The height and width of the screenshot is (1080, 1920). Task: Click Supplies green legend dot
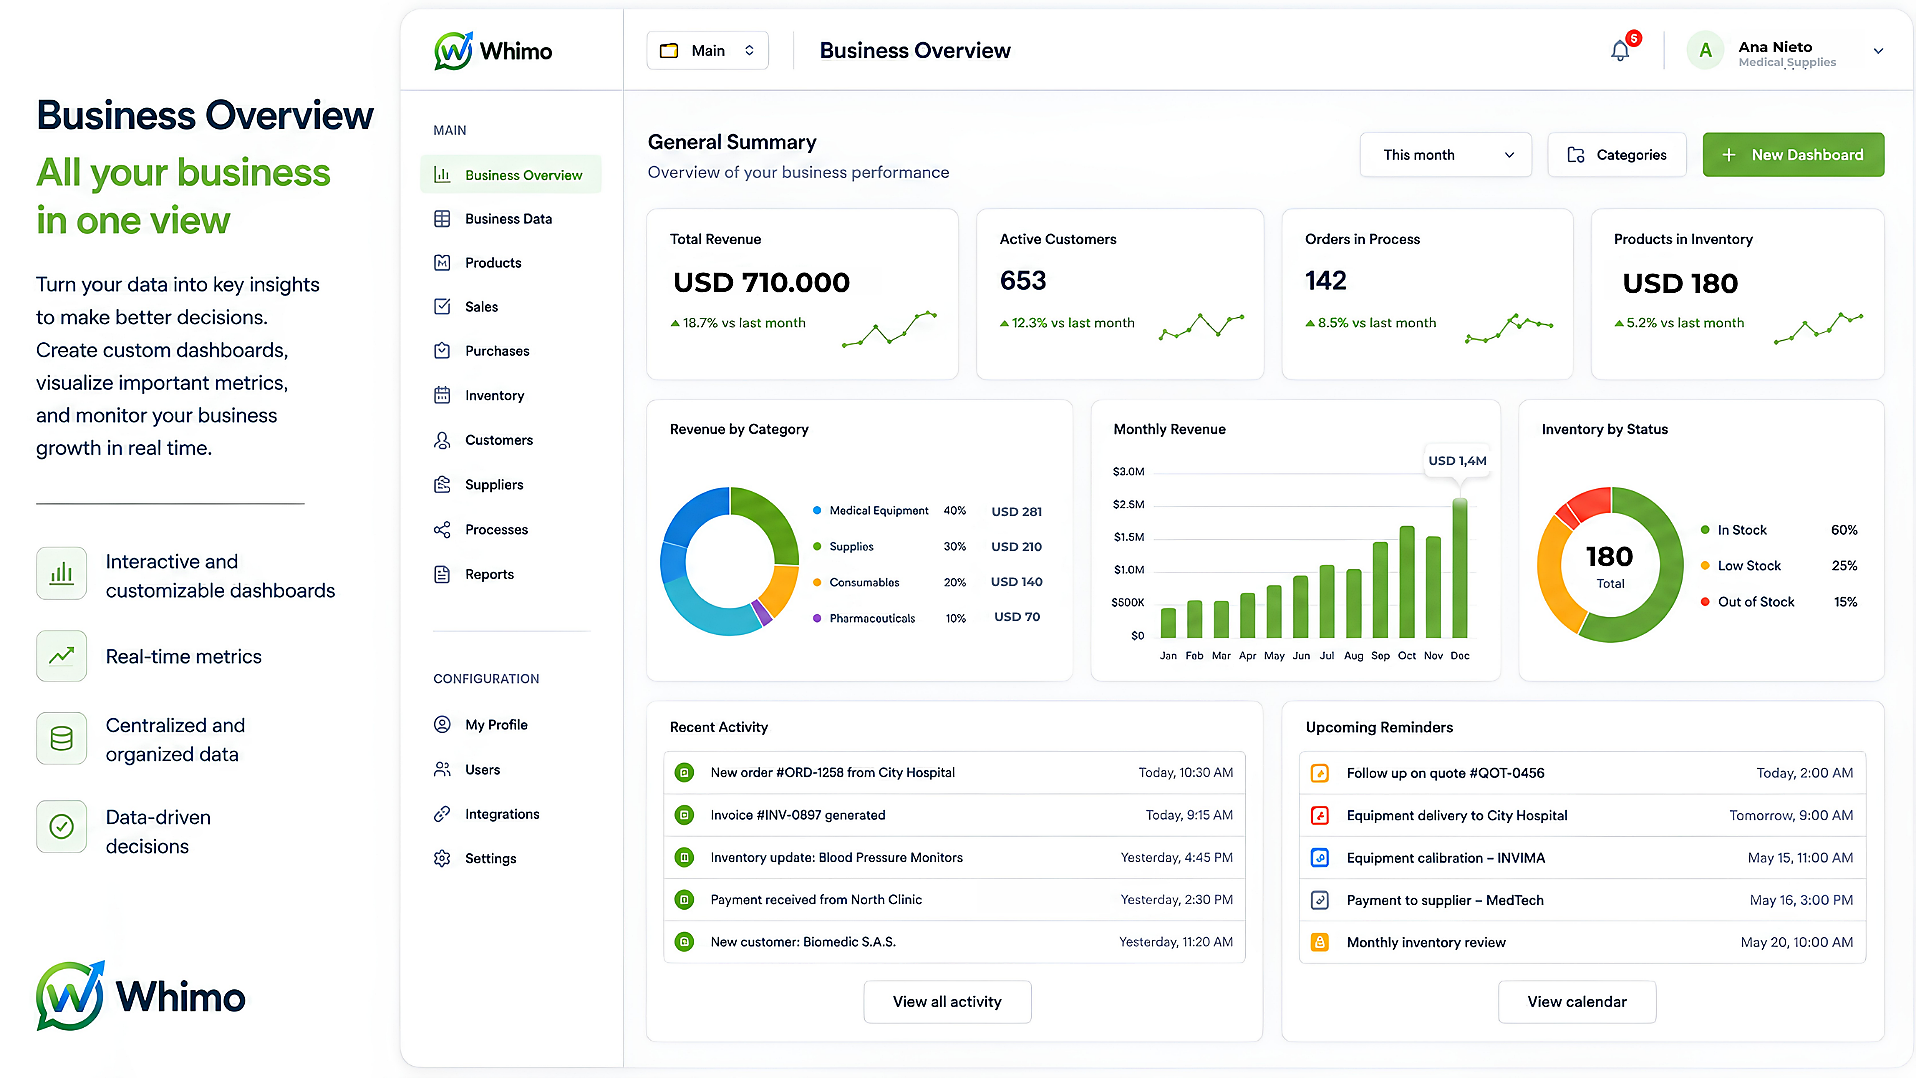[817, 547]
